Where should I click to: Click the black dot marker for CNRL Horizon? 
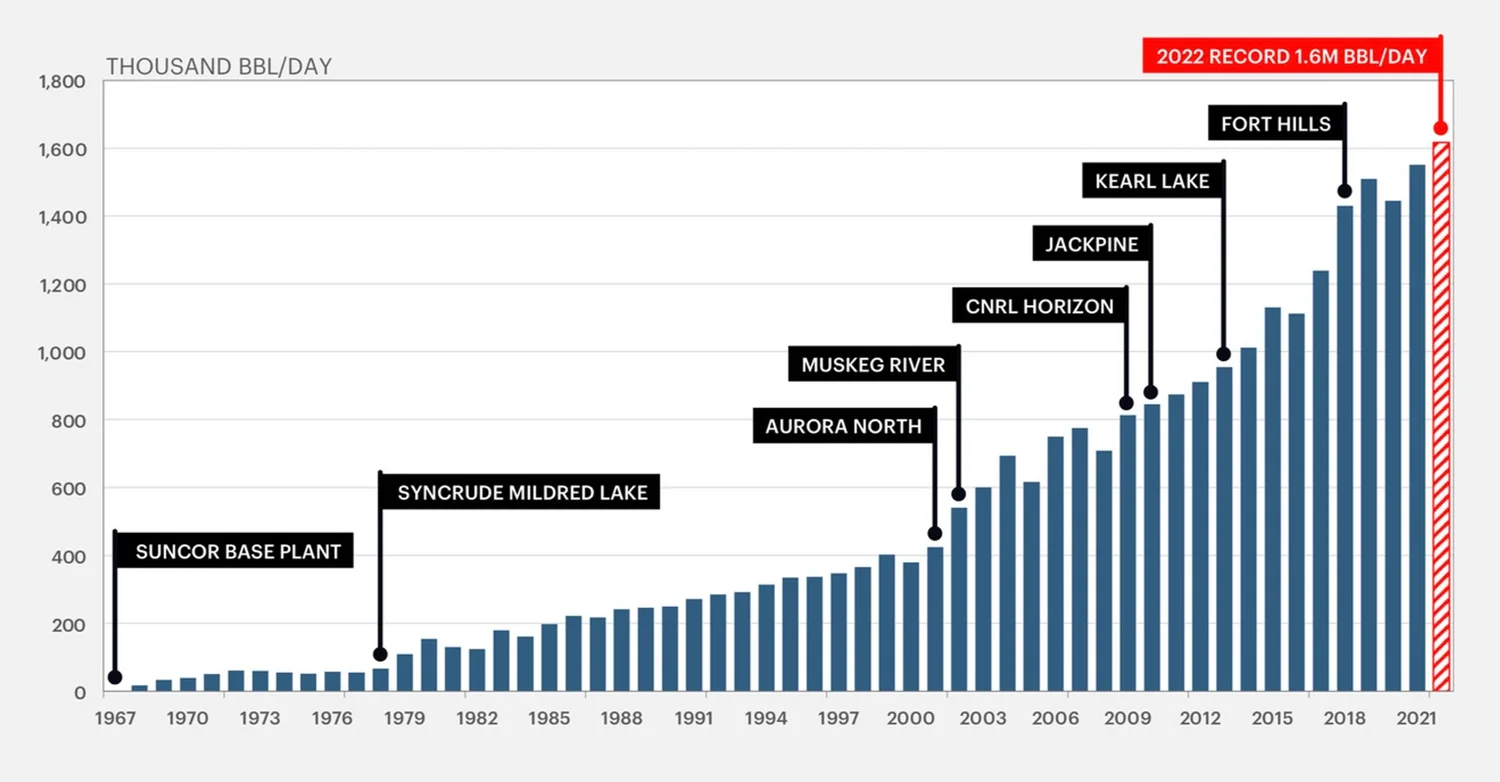pos(1127,403)
